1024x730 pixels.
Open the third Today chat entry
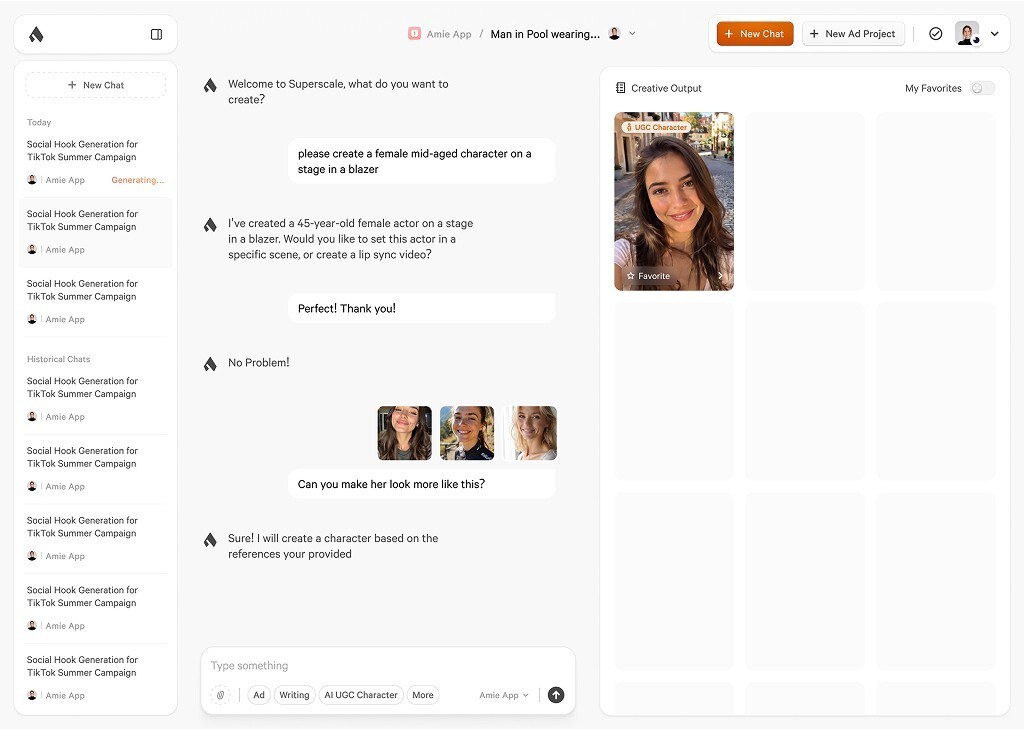pos(96,301)
